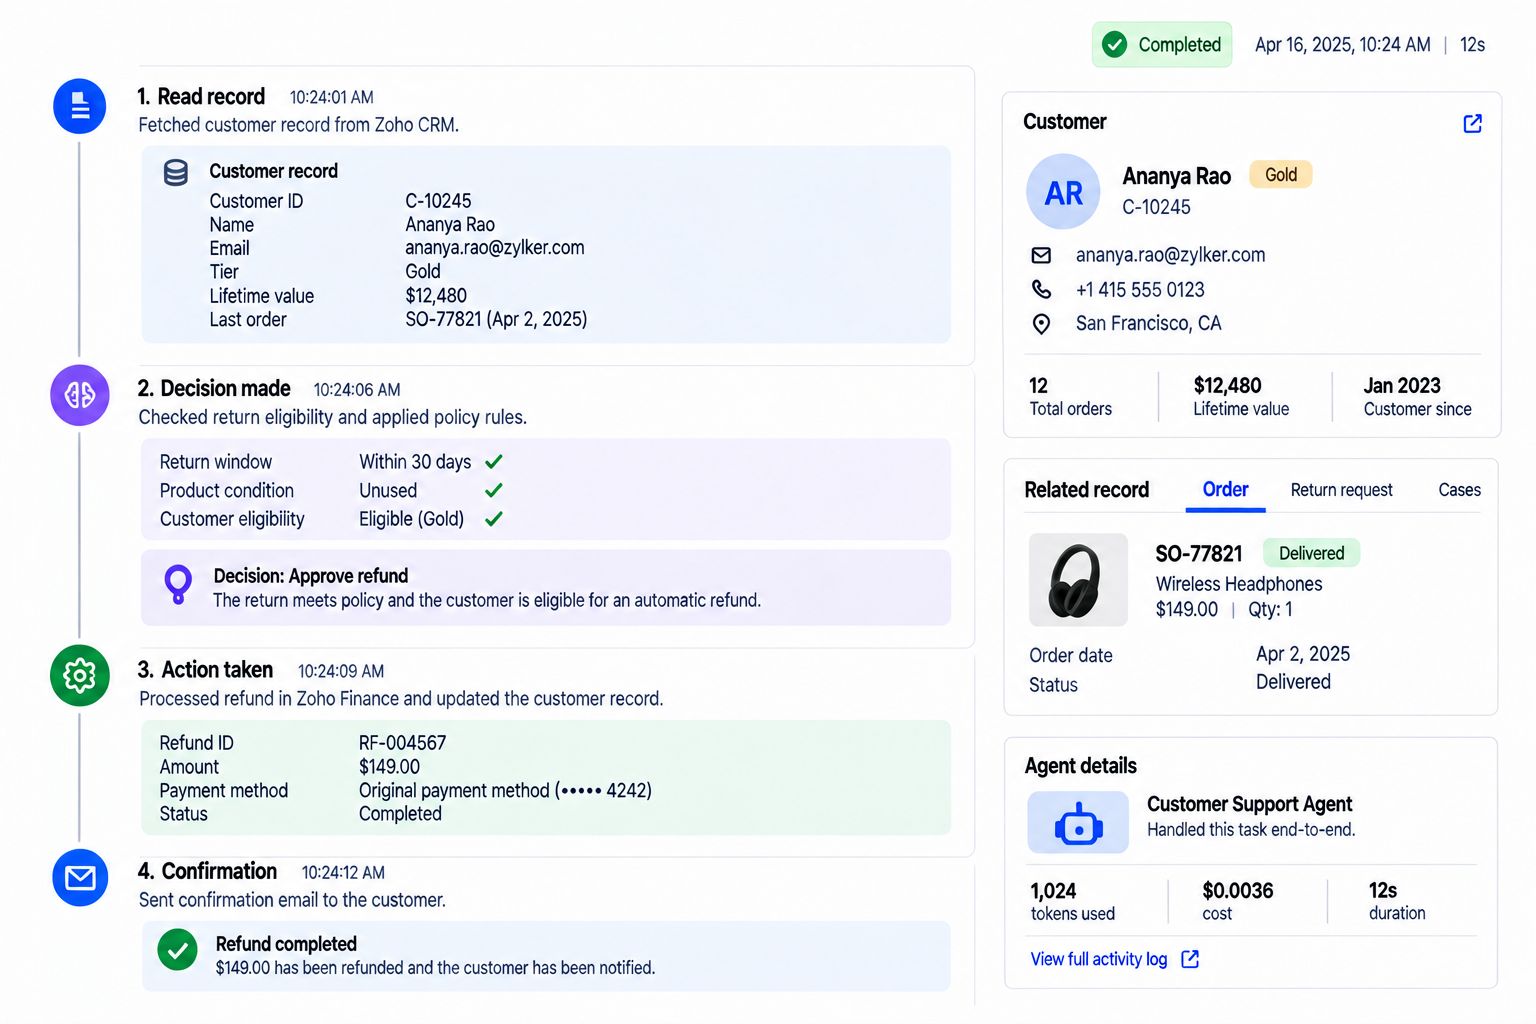Click the Decision made brain step icon
Viewport: 1536px width, 1024px height.
pos(80,395)
